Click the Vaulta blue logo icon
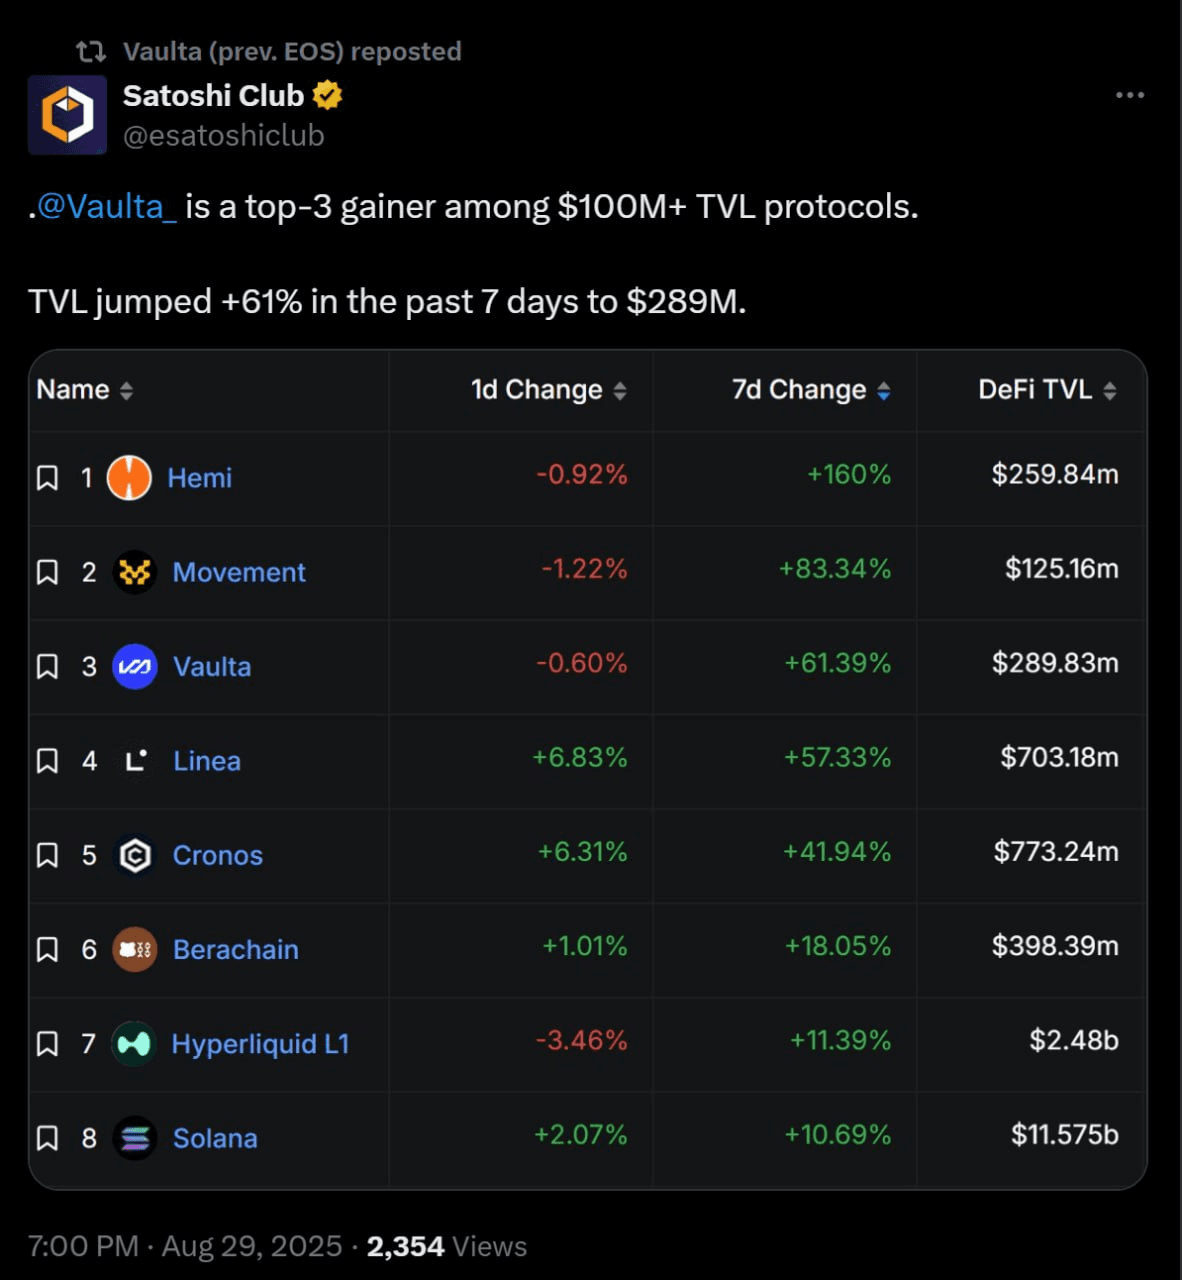Screen dimensions: 1182x1280 135,666
